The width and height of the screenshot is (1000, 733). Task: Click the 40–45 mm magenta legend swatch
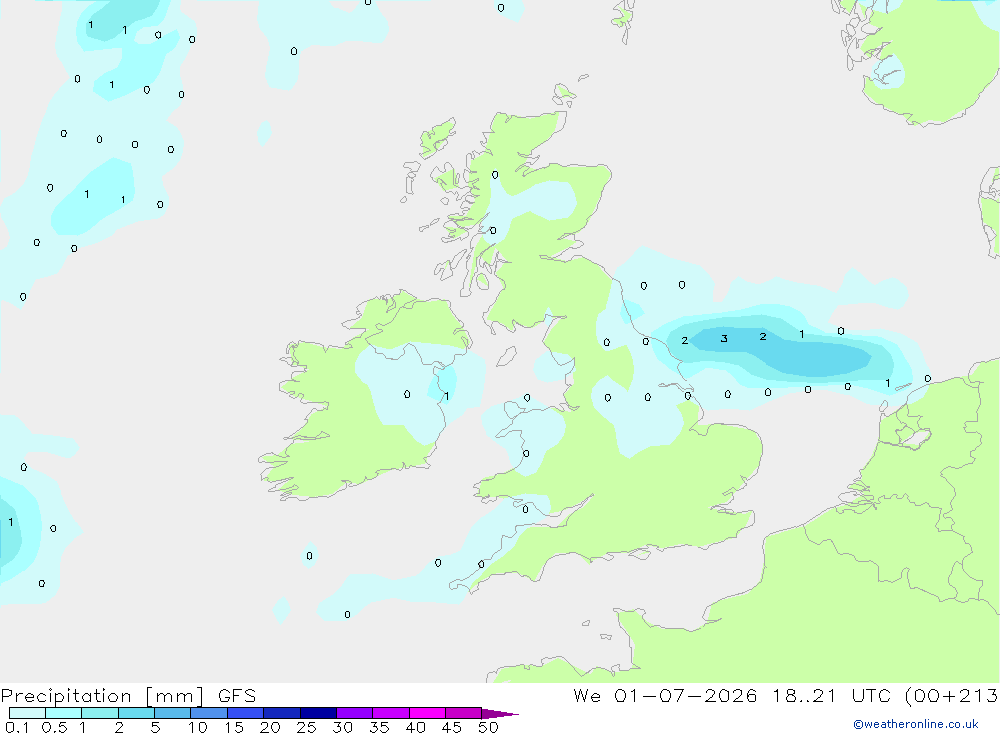[x=427, y=713]
